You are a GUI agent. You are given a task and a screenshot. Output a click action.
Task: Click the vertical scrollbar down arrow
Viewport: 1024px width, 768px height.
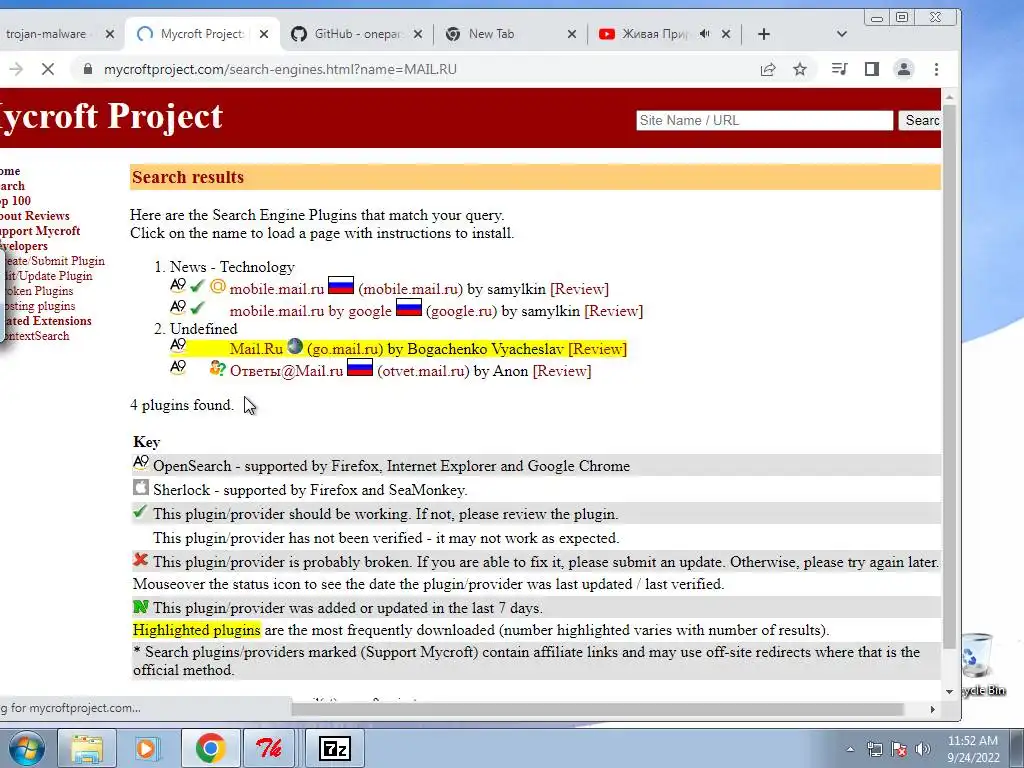(949, 692)
